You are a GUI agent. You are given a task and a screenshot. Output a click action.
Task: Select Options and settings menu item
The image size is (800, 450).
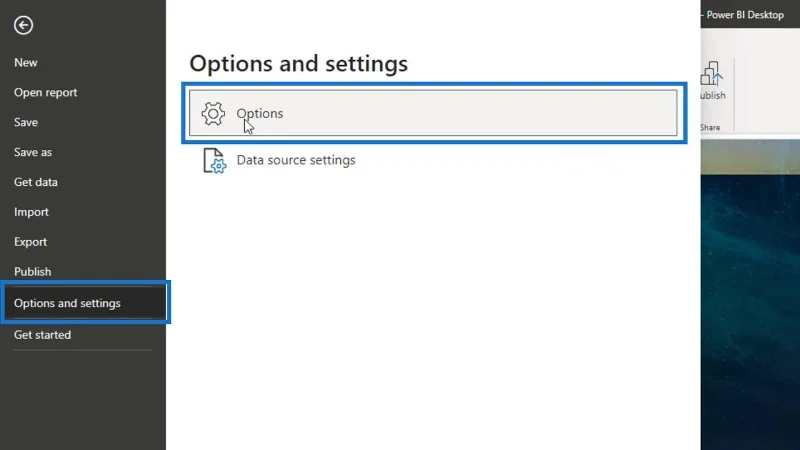[x=85, y=303]
